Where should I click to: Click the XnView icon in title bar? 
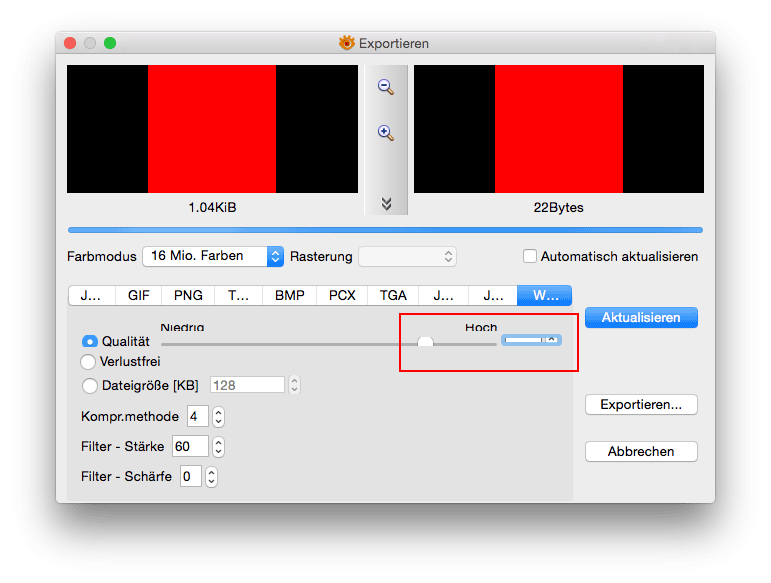click(x=347, y=43)
